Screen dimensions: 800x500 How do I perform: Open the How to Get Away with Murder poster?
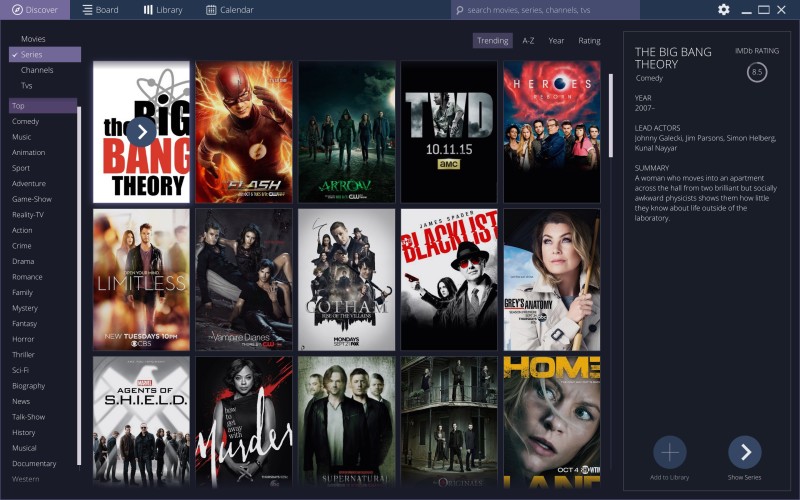[x=244, y=422]
